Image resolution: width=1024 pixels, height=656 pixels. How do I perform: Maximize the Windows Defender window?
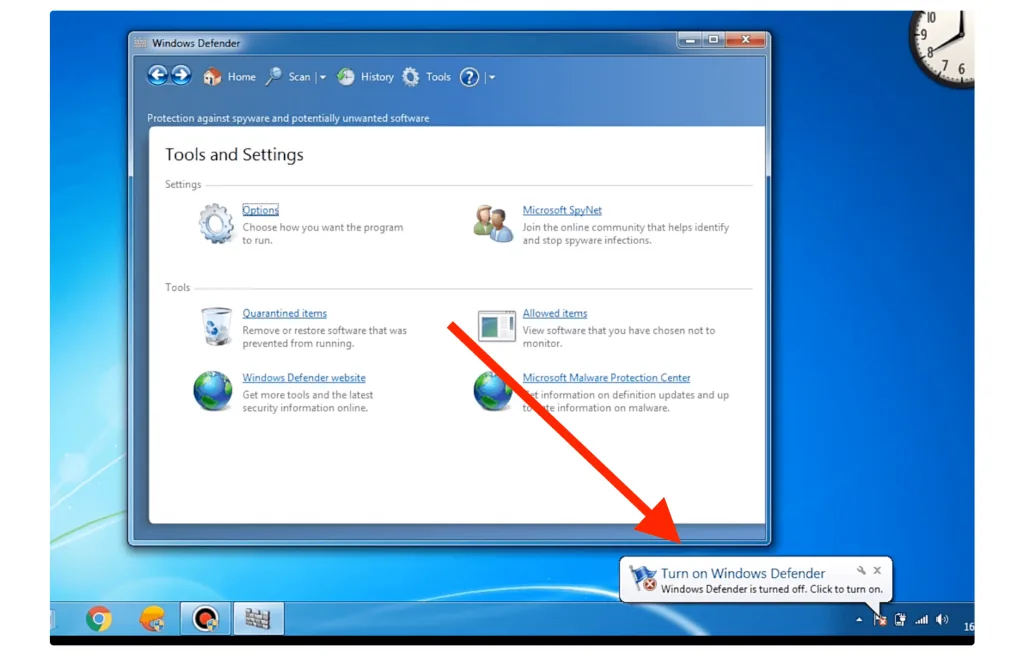click(713, 40)
